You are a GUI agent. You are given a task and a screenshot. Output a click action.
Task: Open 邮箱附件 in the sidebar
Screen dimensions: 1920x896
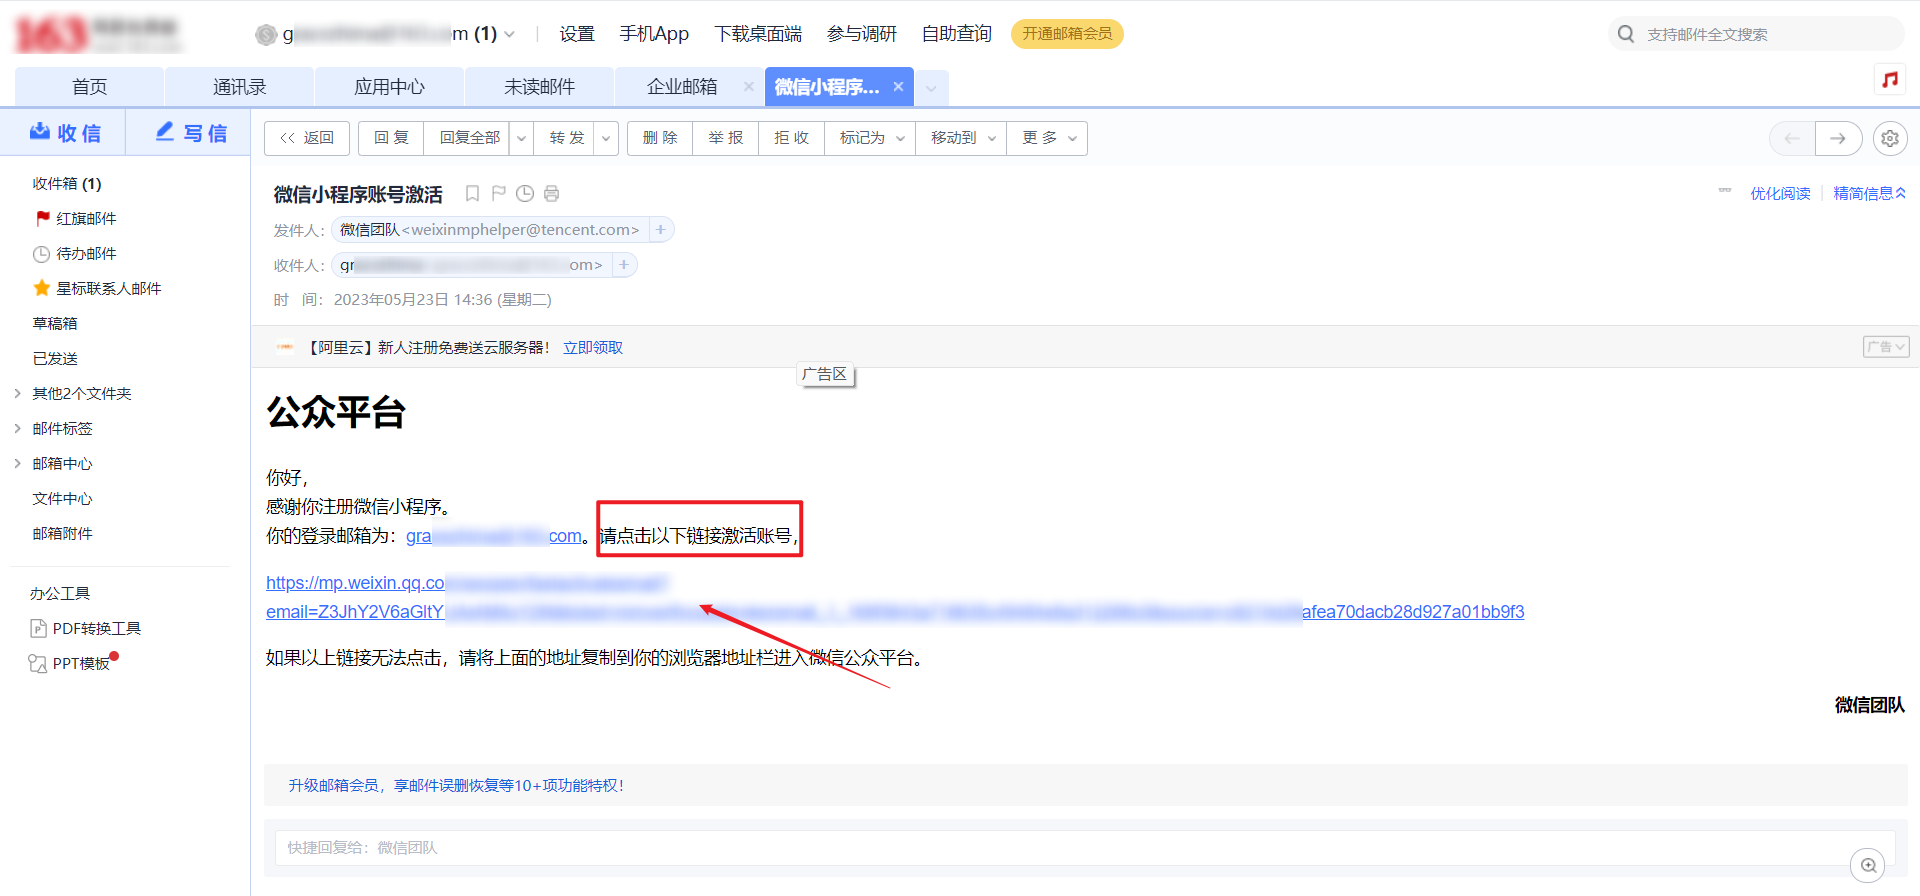pos(62,533)
